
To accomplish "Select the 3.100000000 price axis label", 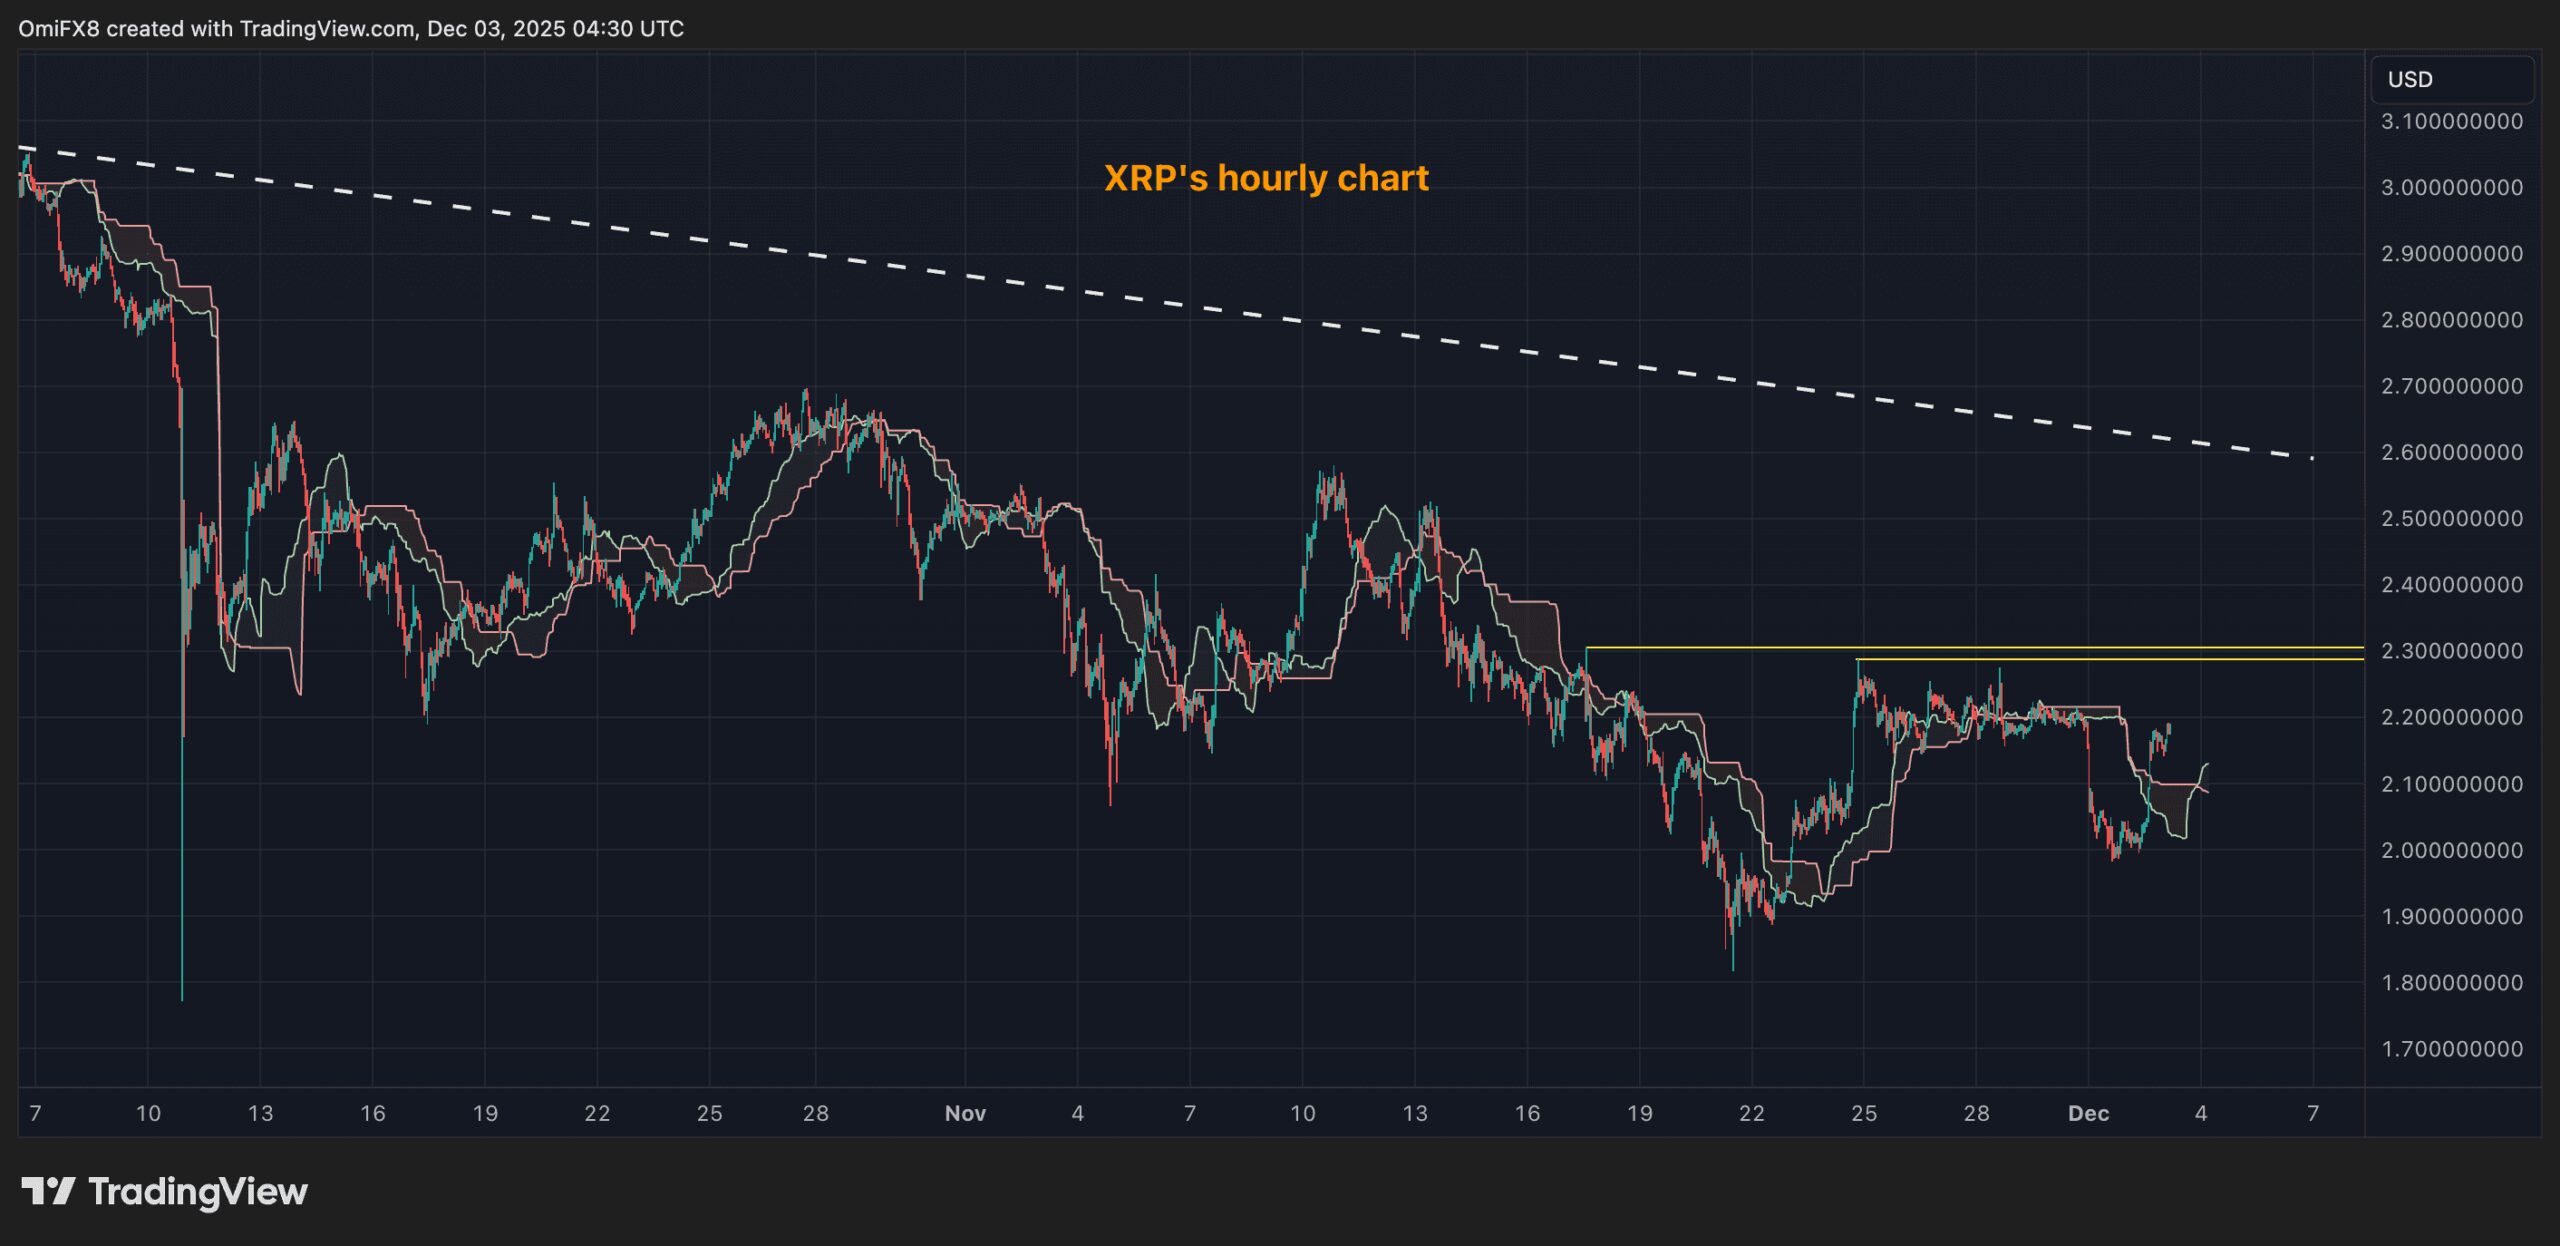I will [2451, 122].
